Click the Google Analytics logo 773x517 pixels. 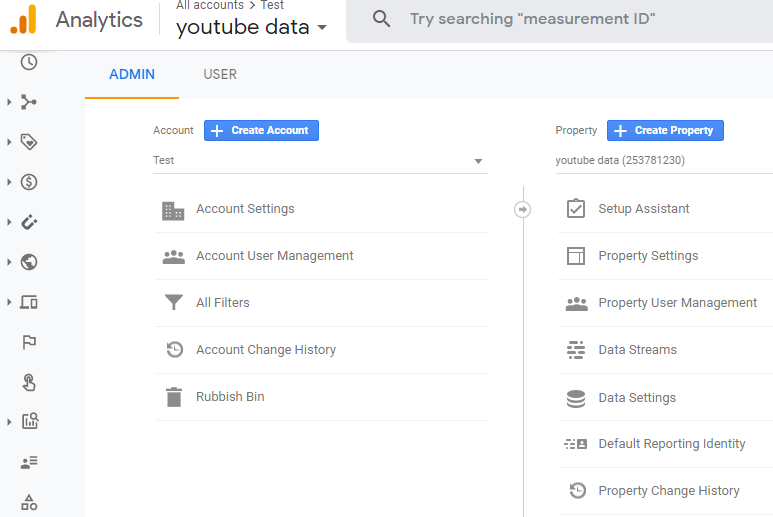(23, 19)
